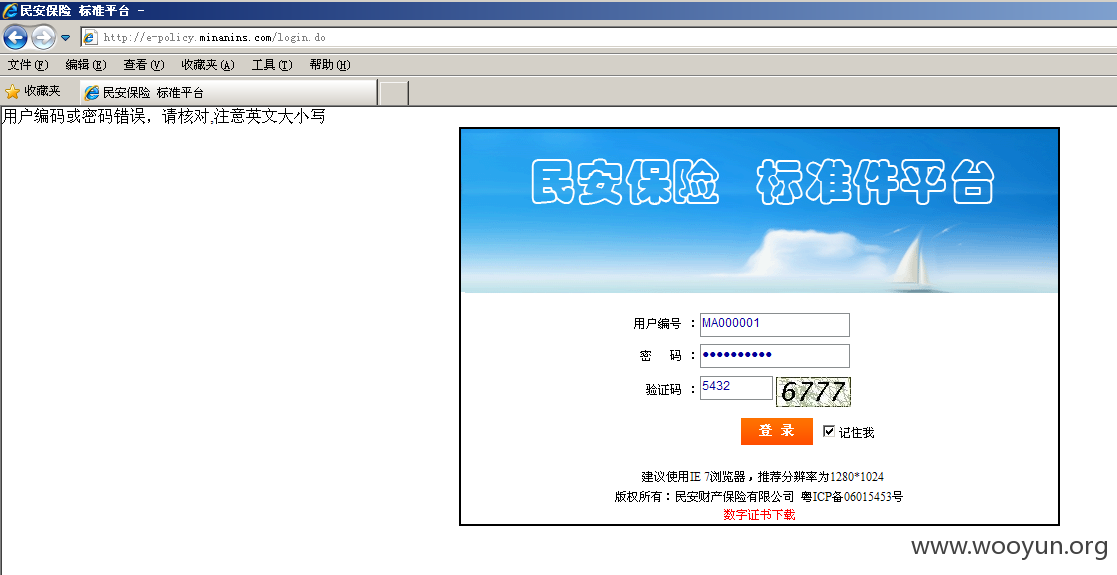Click the 收藏夹 favorites star button
The width and height of the screenshot is (1117, 575).
(x=33, y=91)
